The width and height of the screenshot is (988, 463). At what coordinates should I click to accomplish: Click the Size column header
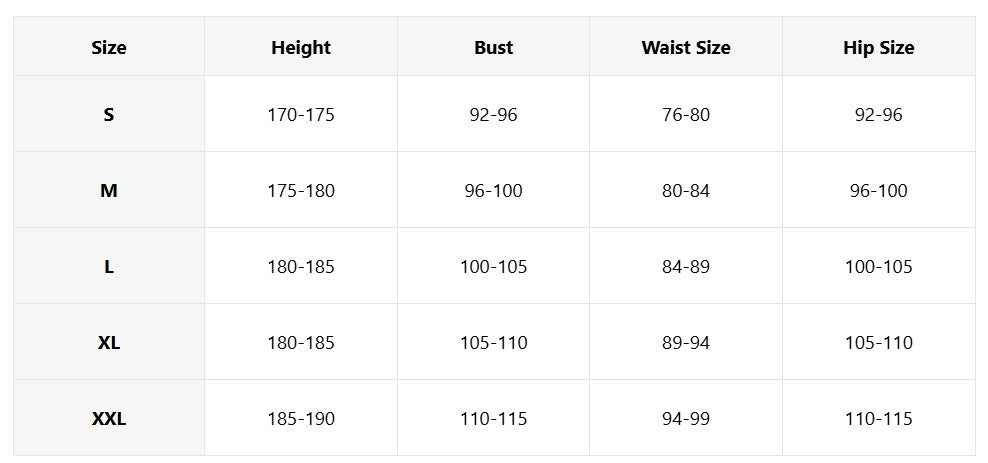(x=108, y=47)
